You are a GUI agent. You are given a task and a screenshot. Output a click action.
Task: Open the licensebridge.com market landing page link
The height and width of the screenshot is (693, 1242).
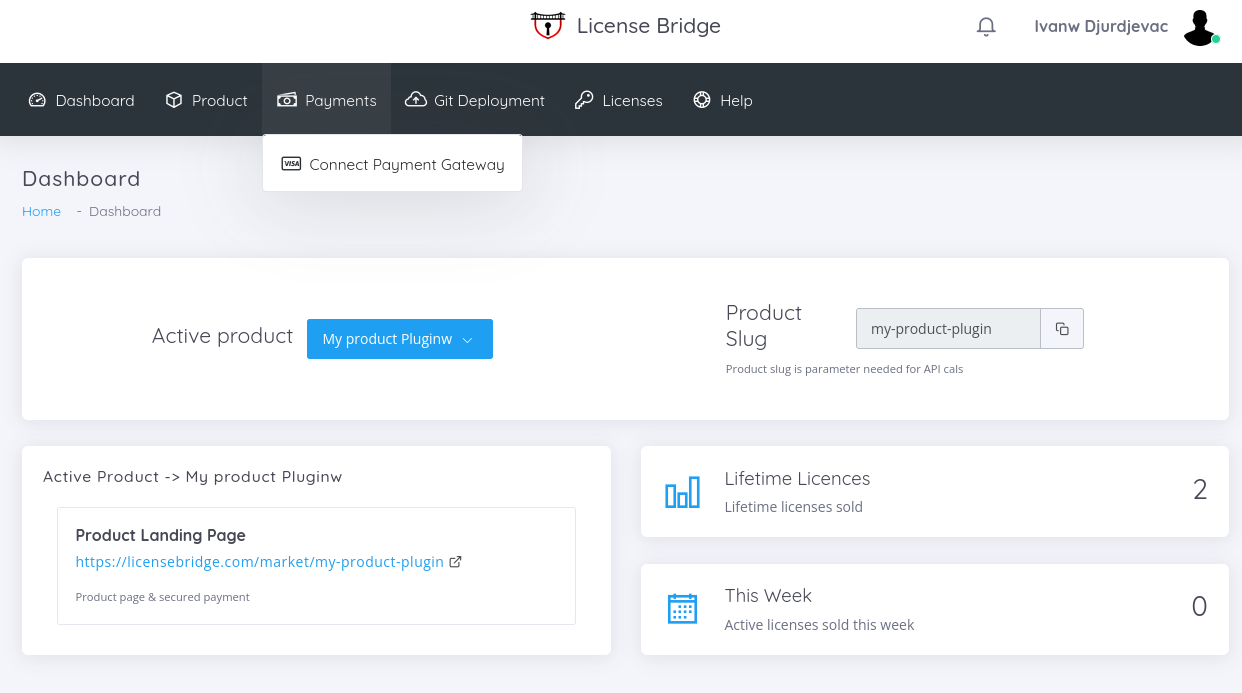point(260,562)
